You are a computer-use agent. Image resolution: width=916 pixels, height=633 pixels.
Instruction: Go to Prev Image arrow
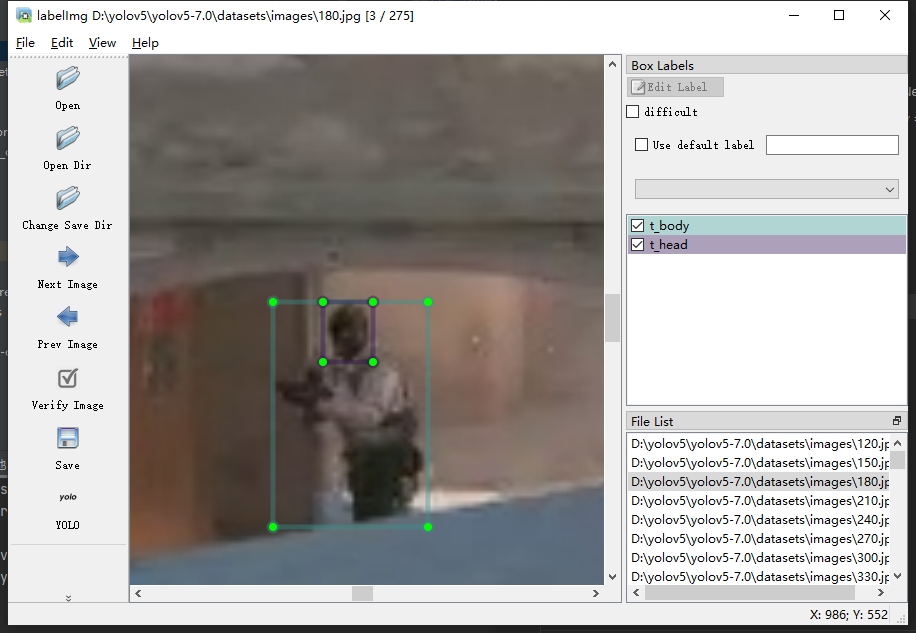(x=68, y=317)
